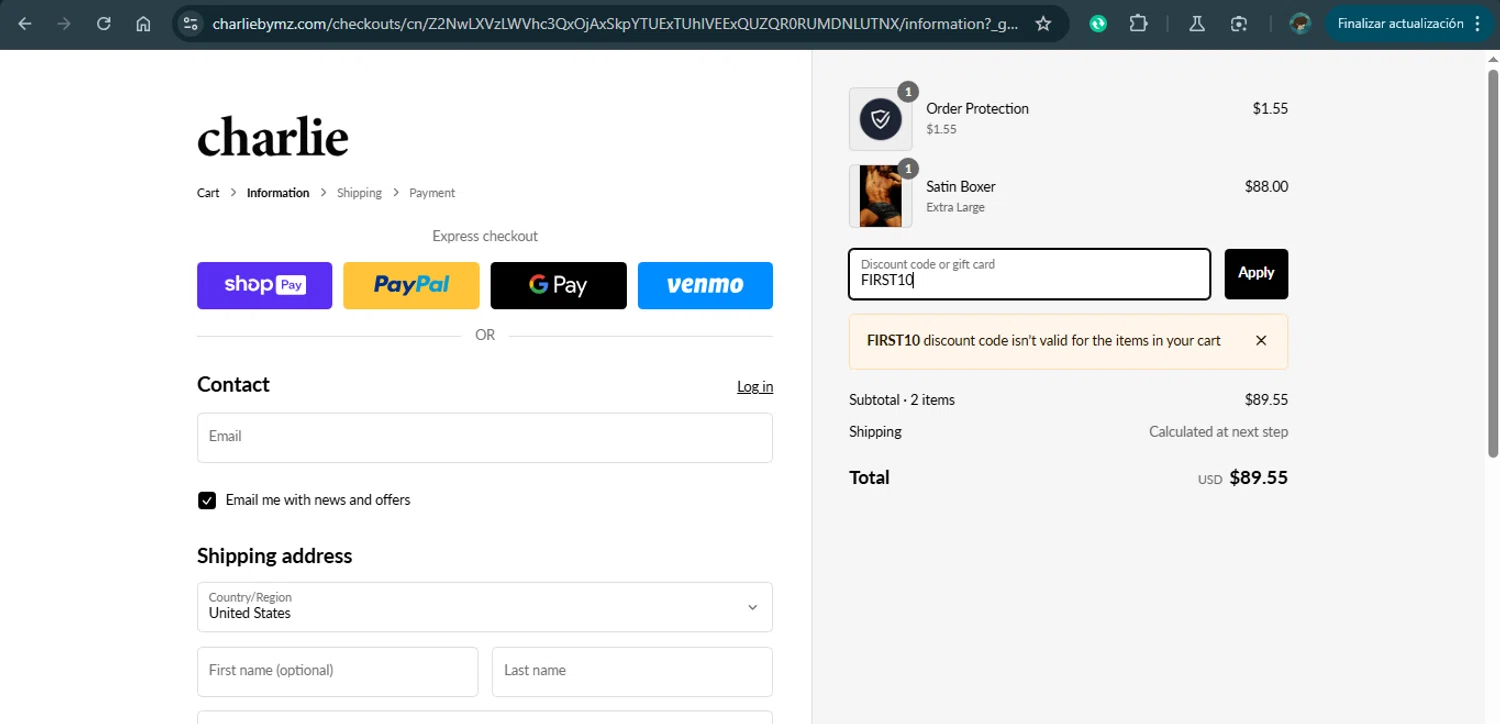Screen dimensions: 1500x724
Task: Check out with Venmo
Action: (x=705, y=285)
